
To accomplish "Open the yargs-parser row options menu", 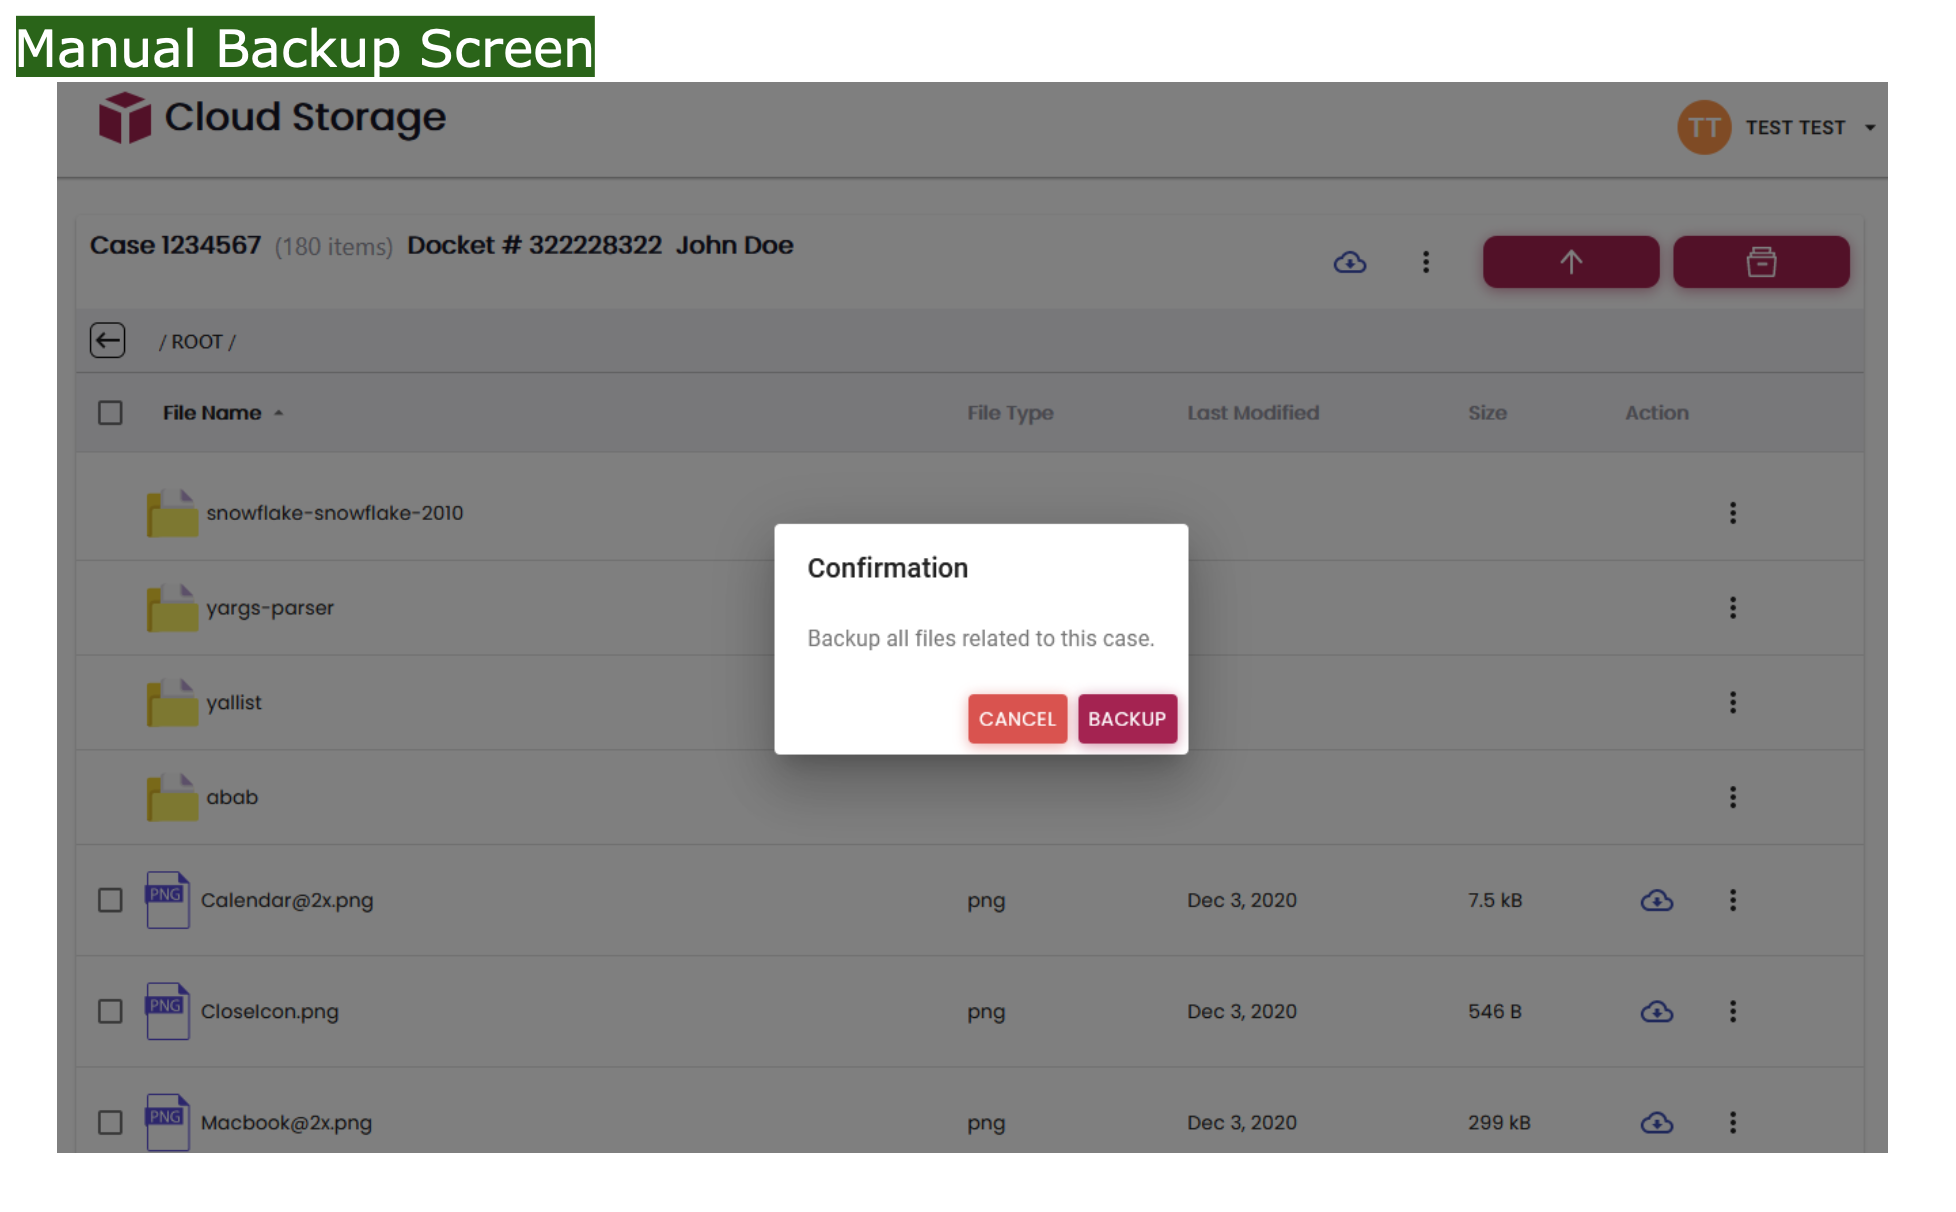I will pyautogui.click(x=1733, y=608).
